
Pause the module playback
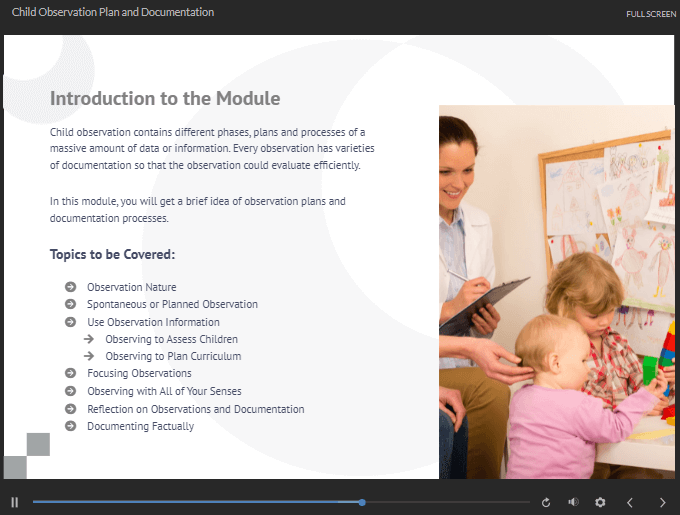click(15, 502)
